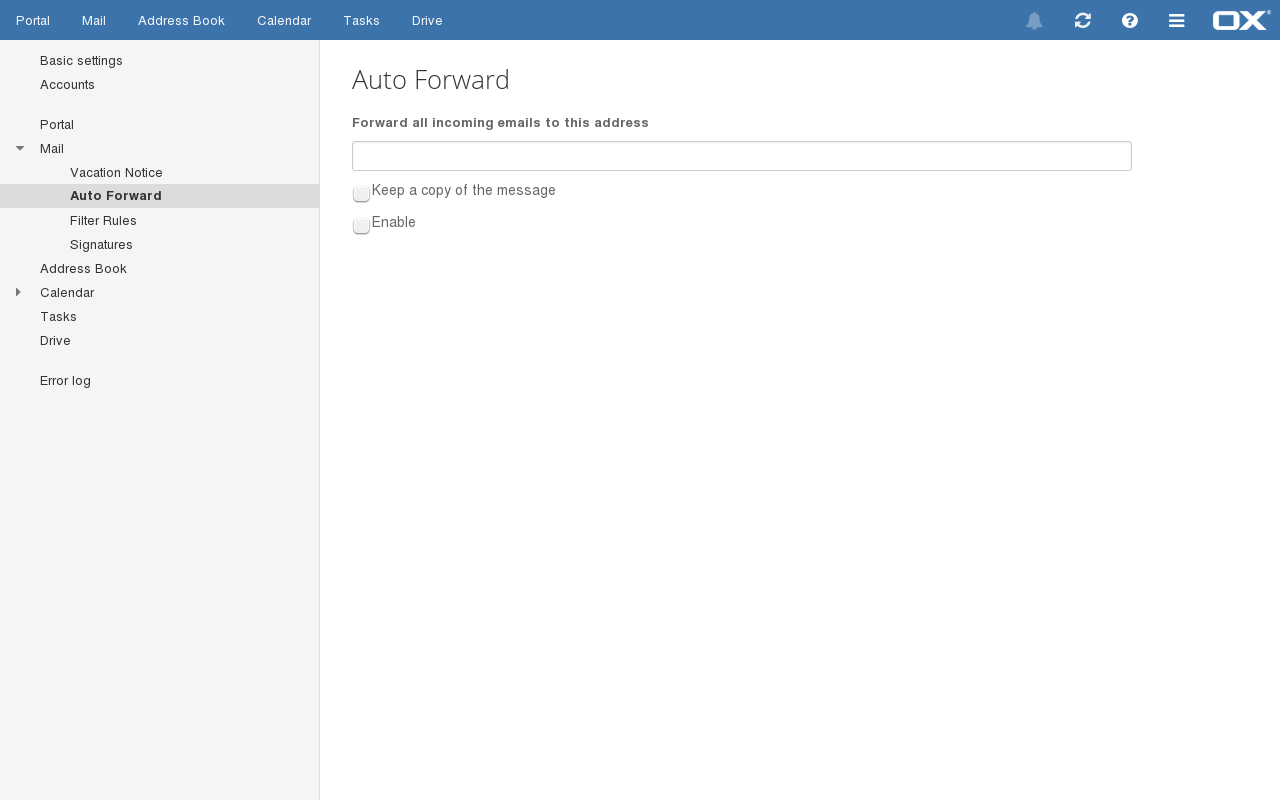
Task: Select Filter Rules in sidebar
Action: click(x=103, y=221)
